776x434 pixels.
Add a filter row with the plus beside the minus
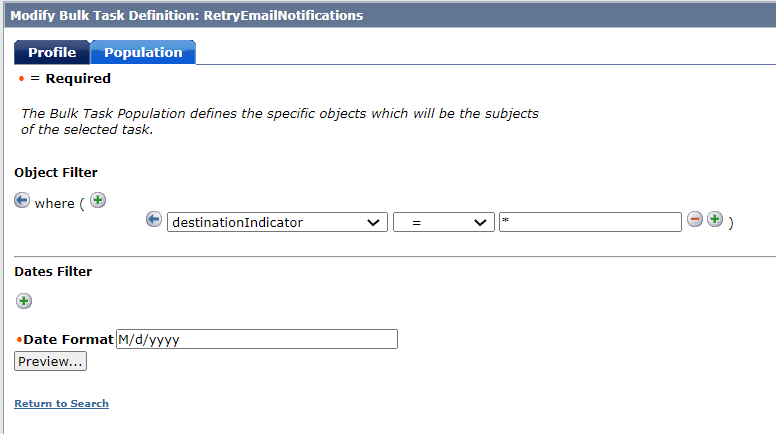tap(715, 219)
